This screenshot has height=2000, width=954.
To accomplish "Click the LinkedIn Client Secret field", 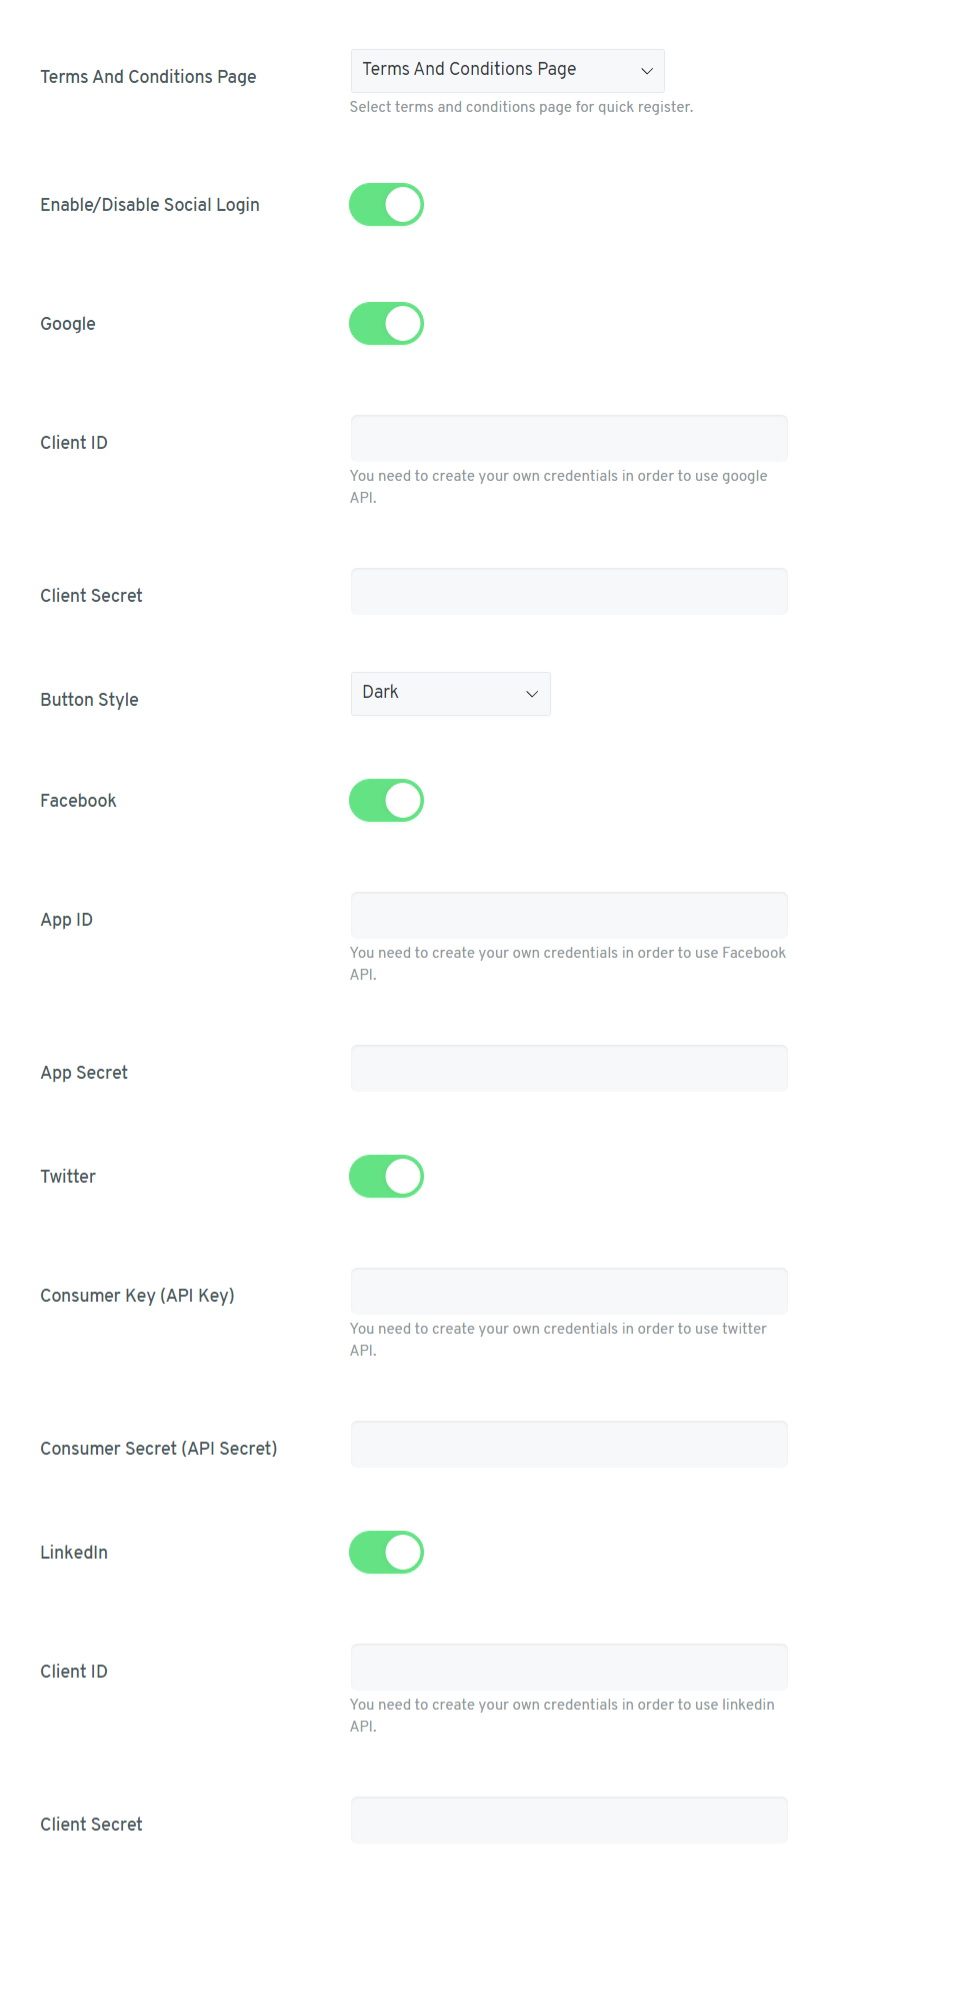I will pos(569,1820).
